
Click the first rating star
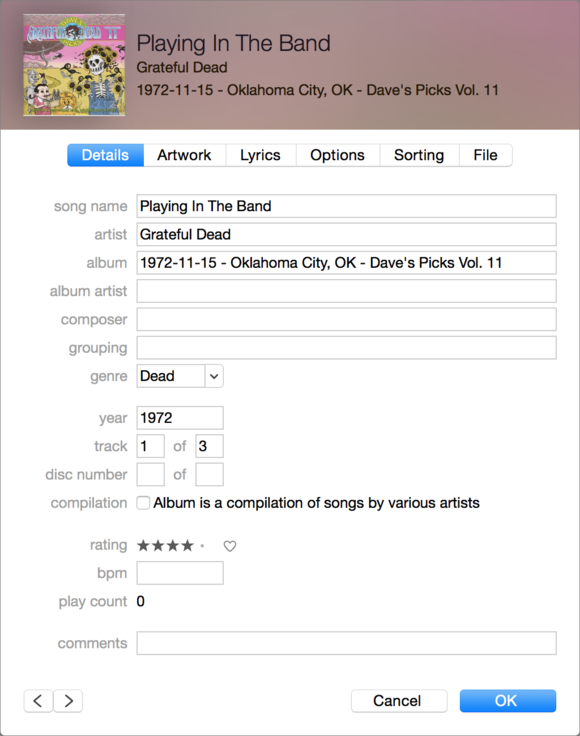pyautogui.click(x=143, y=545)
